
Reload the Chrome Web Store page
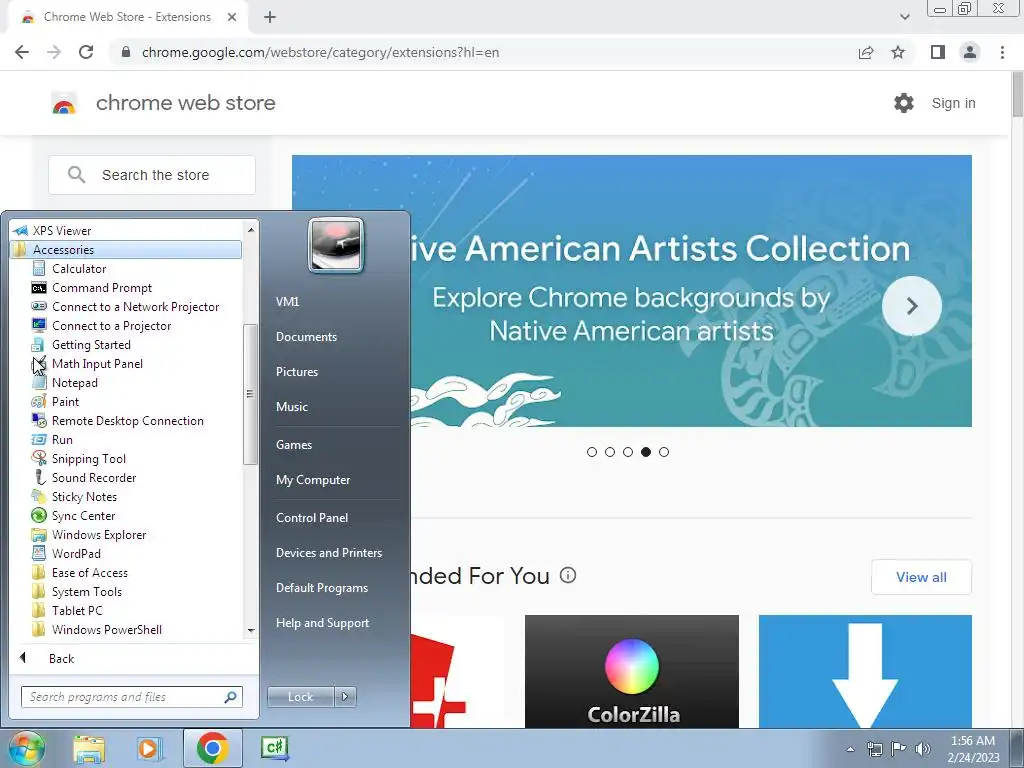86,52
